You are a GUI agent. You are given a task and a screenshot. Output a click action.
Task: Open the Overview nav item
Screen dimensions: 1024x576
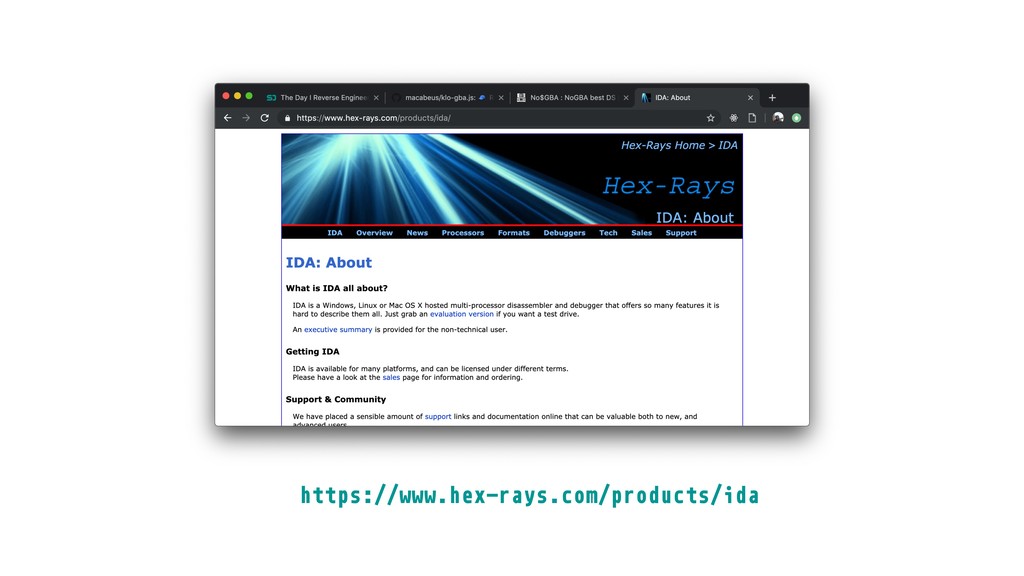click(374, 233)
